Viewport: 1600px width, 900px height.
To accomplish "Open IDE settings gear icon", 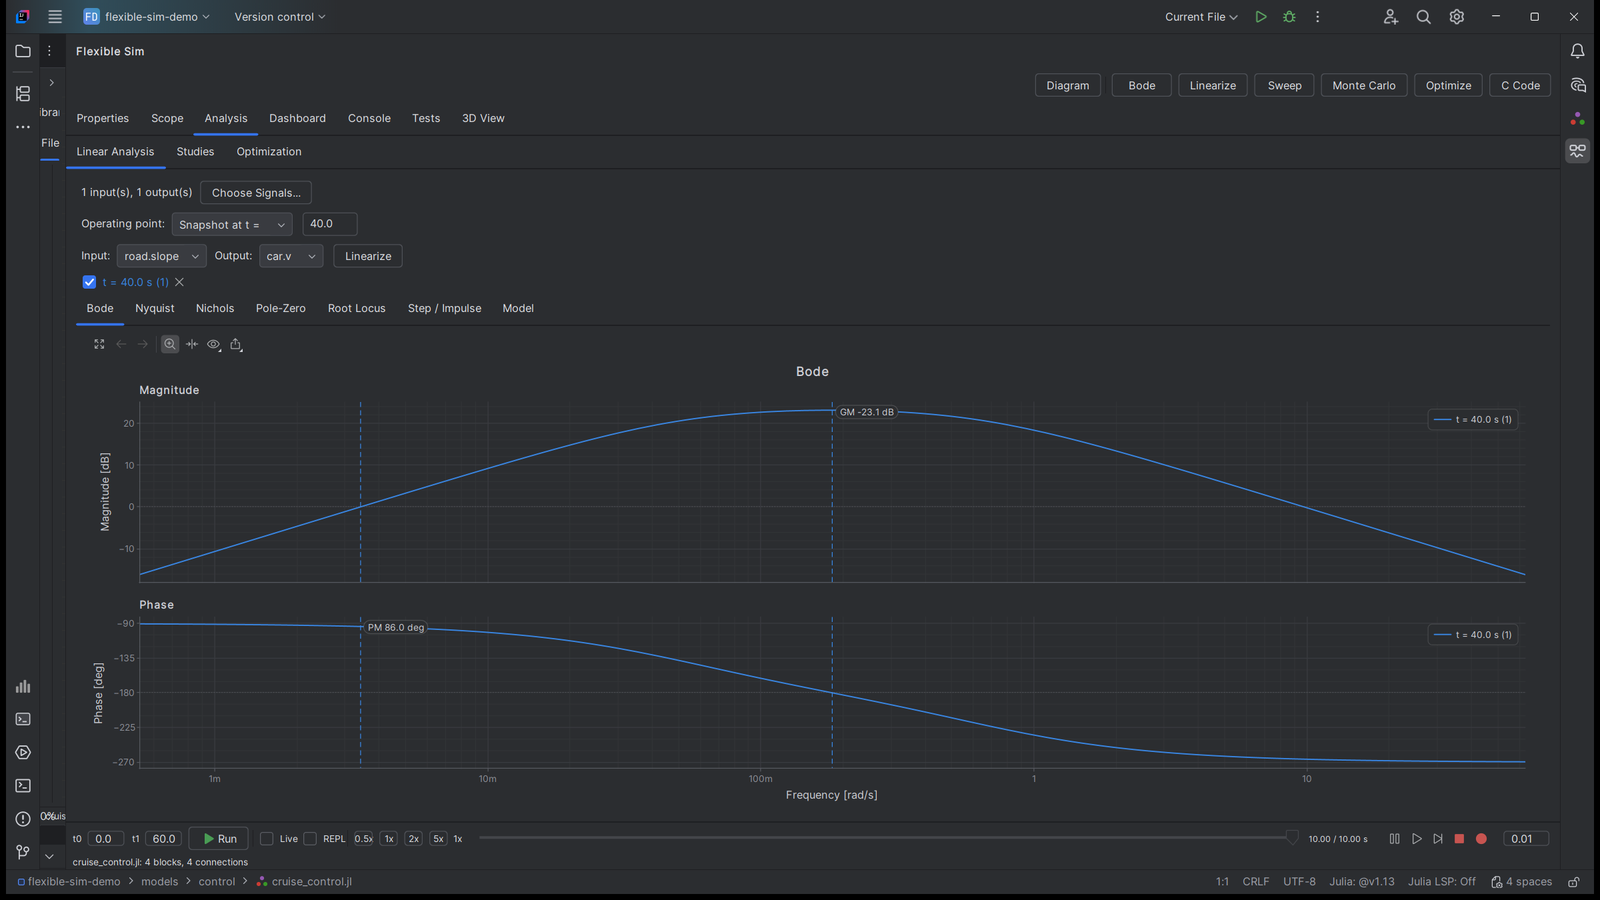I will 1457,17.
